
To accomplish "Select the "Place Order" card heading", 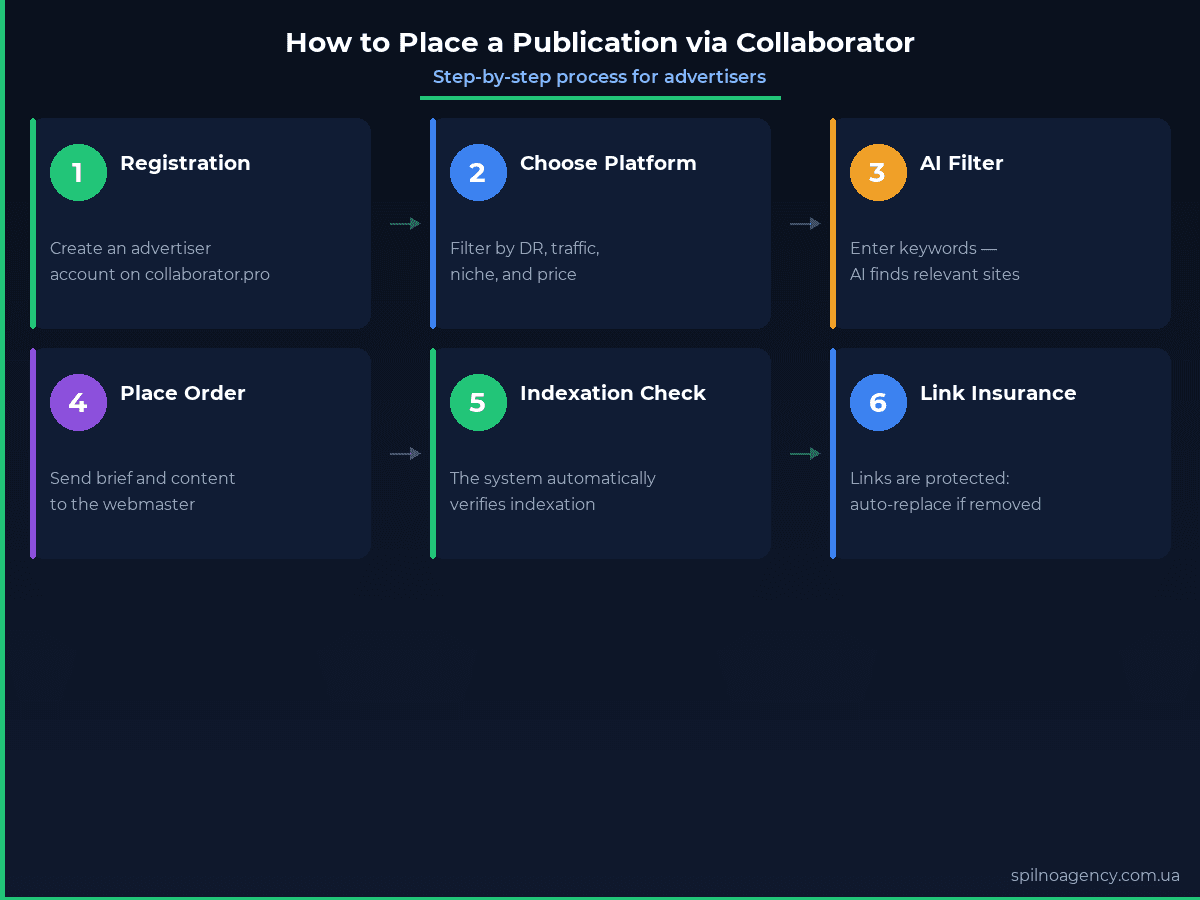I will pyautogui.click(x=183, y=393).
